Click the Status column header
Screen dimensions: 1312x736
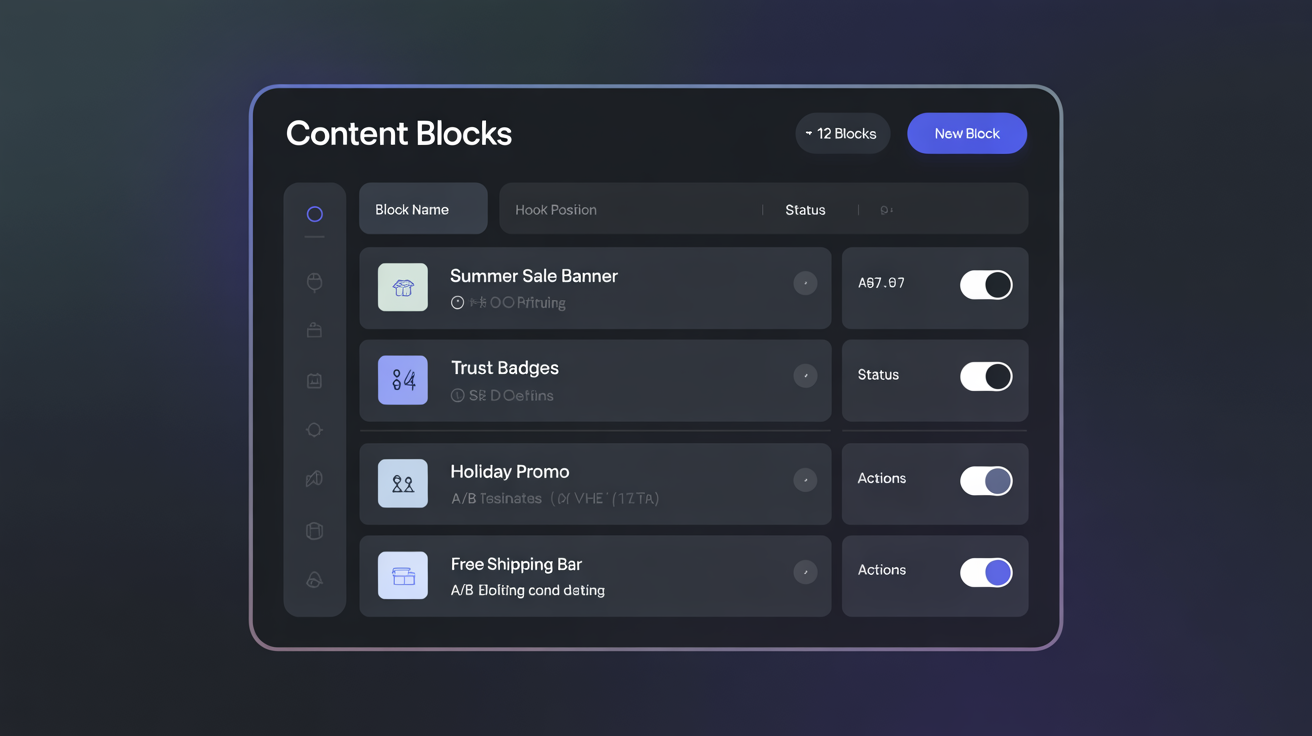(x=805, y=210)
